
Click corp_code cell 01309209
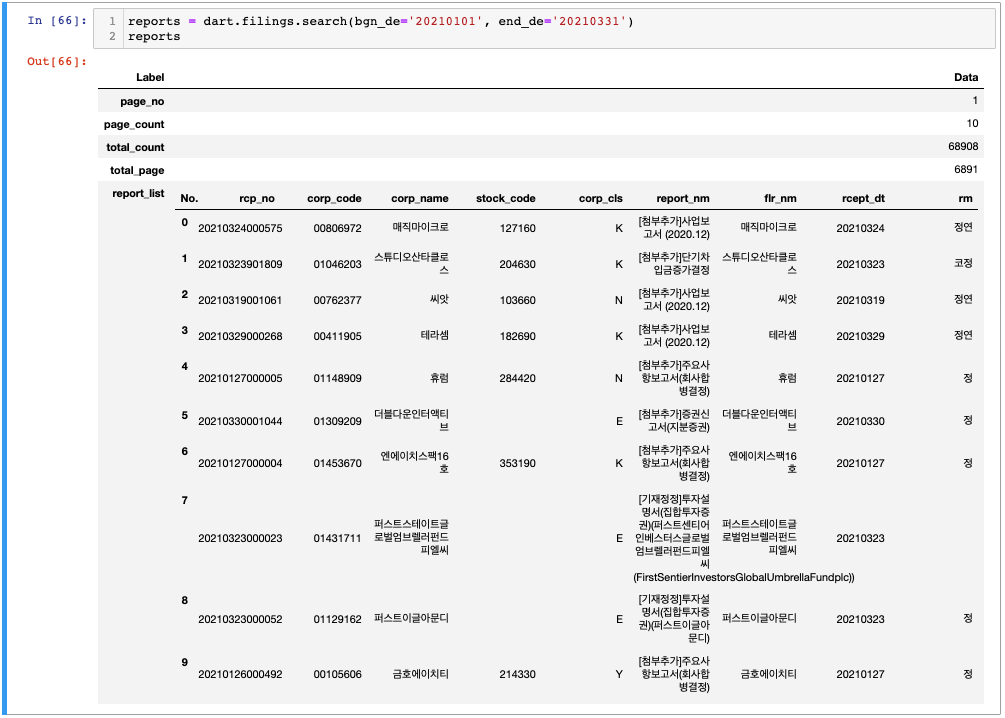(337, 421)
